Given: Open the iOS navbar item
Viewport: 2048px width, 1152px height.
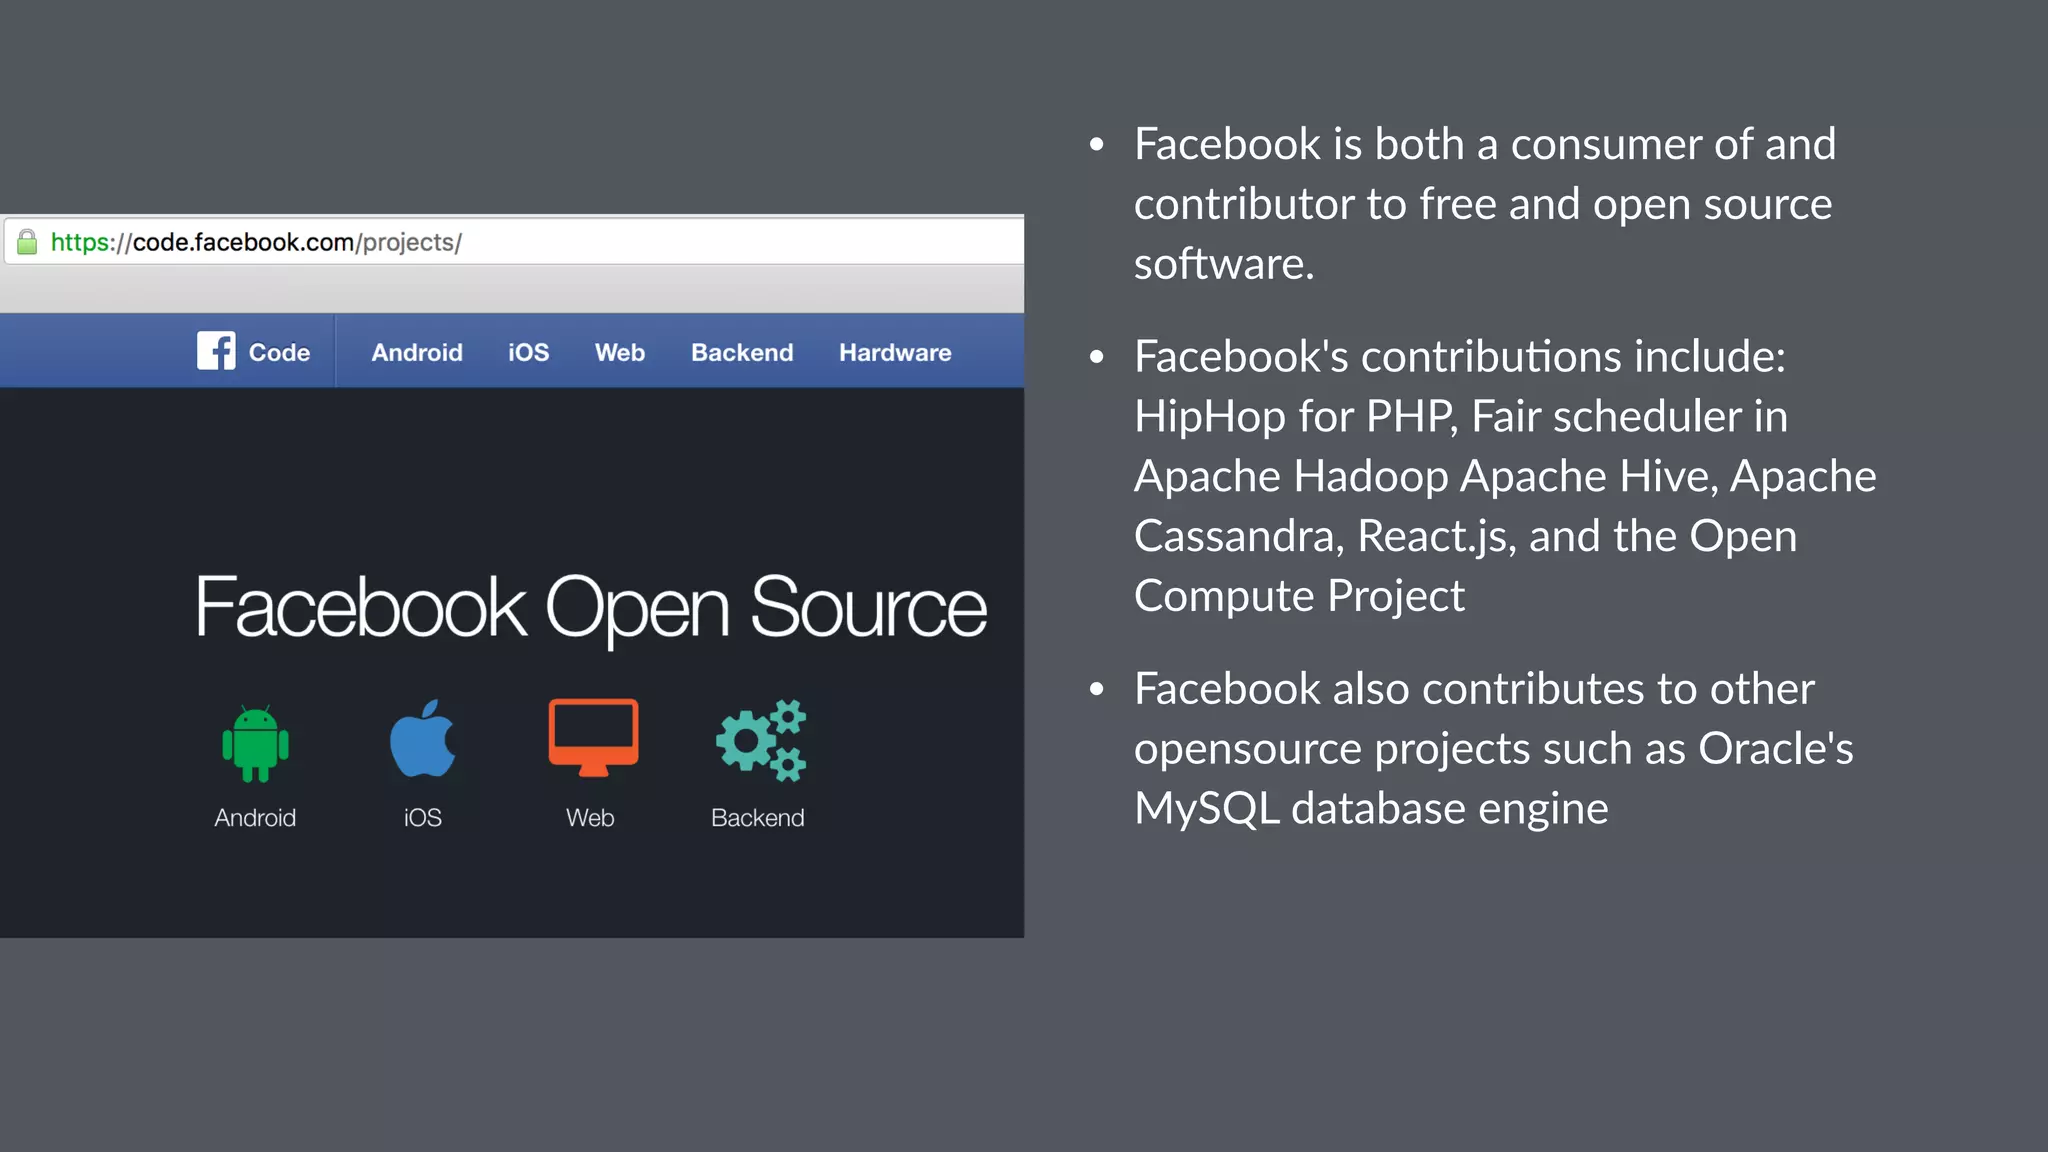Looking at the screenshot, I should click(528, 352).
